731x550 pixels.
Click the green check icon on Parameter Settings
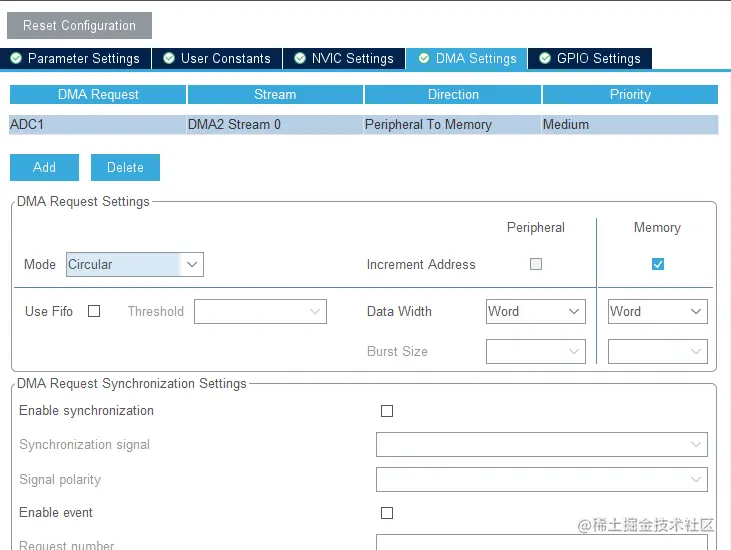point(16,58)
